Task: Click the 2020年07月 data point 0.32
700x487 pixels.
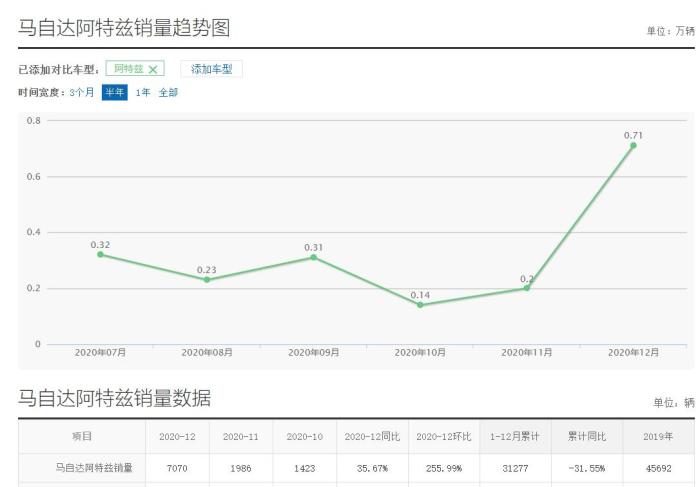Action: click(100, 254)
